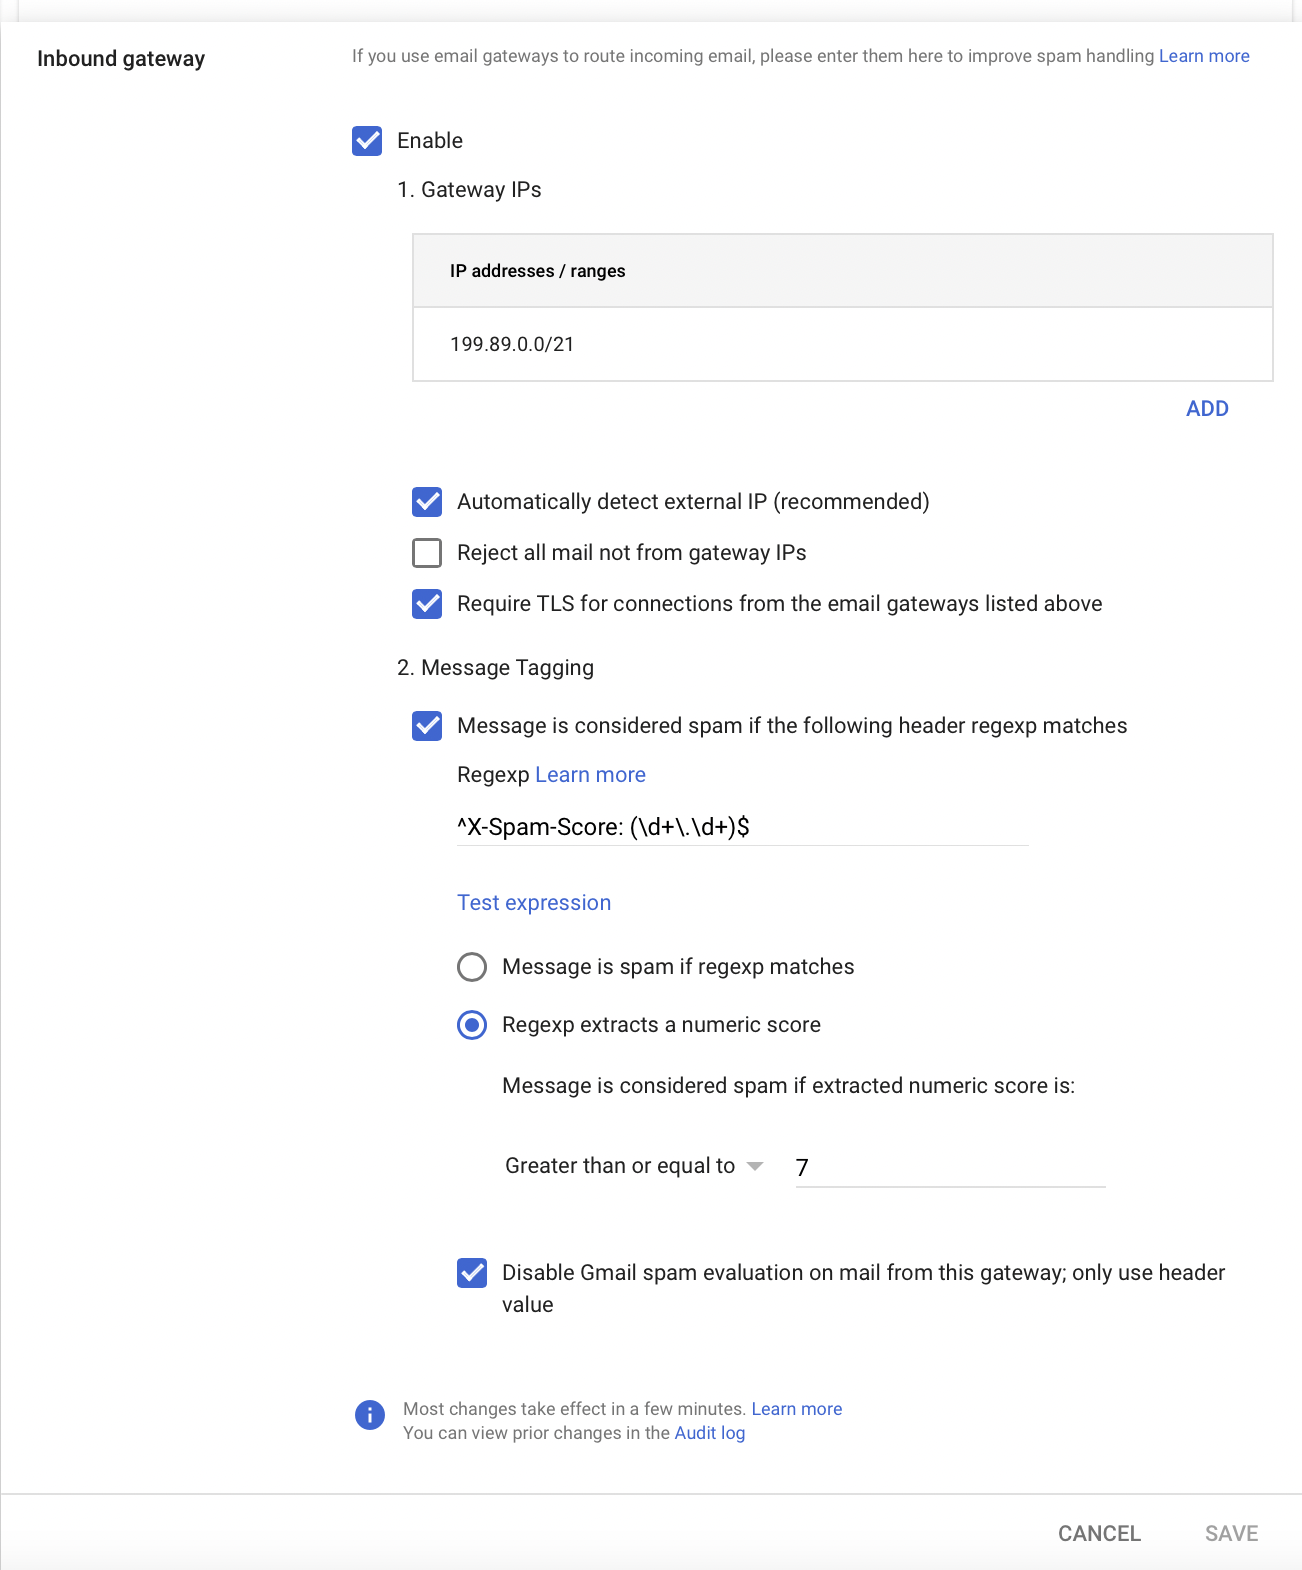Click ADD to add gateway IP
Image resolution: width=1302 pixels, height=1570 pixels.
[x=1207, y=409]
